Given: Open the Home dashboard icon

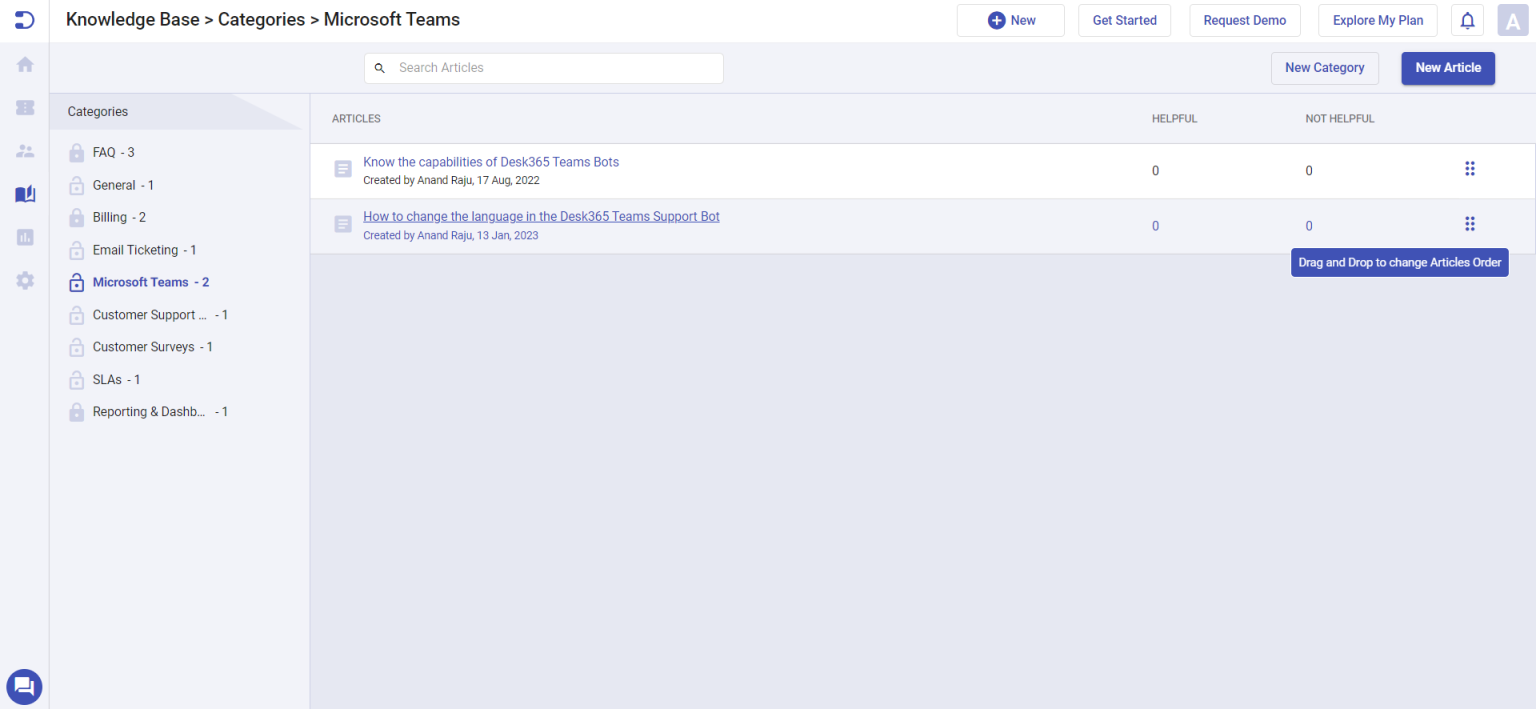Looking at the screenshot, I should (24, 64).
